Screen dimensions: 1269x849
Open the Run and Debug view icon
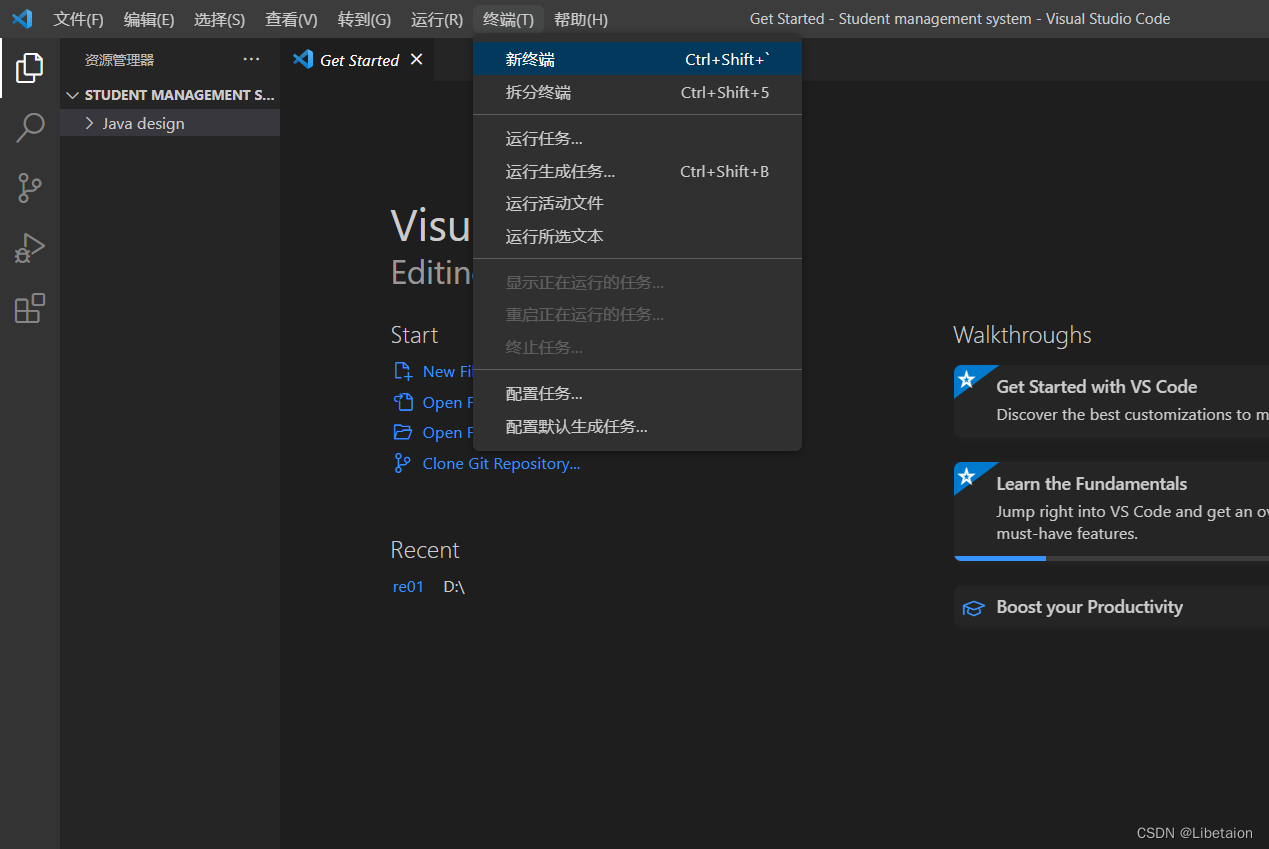click(30, 247)
